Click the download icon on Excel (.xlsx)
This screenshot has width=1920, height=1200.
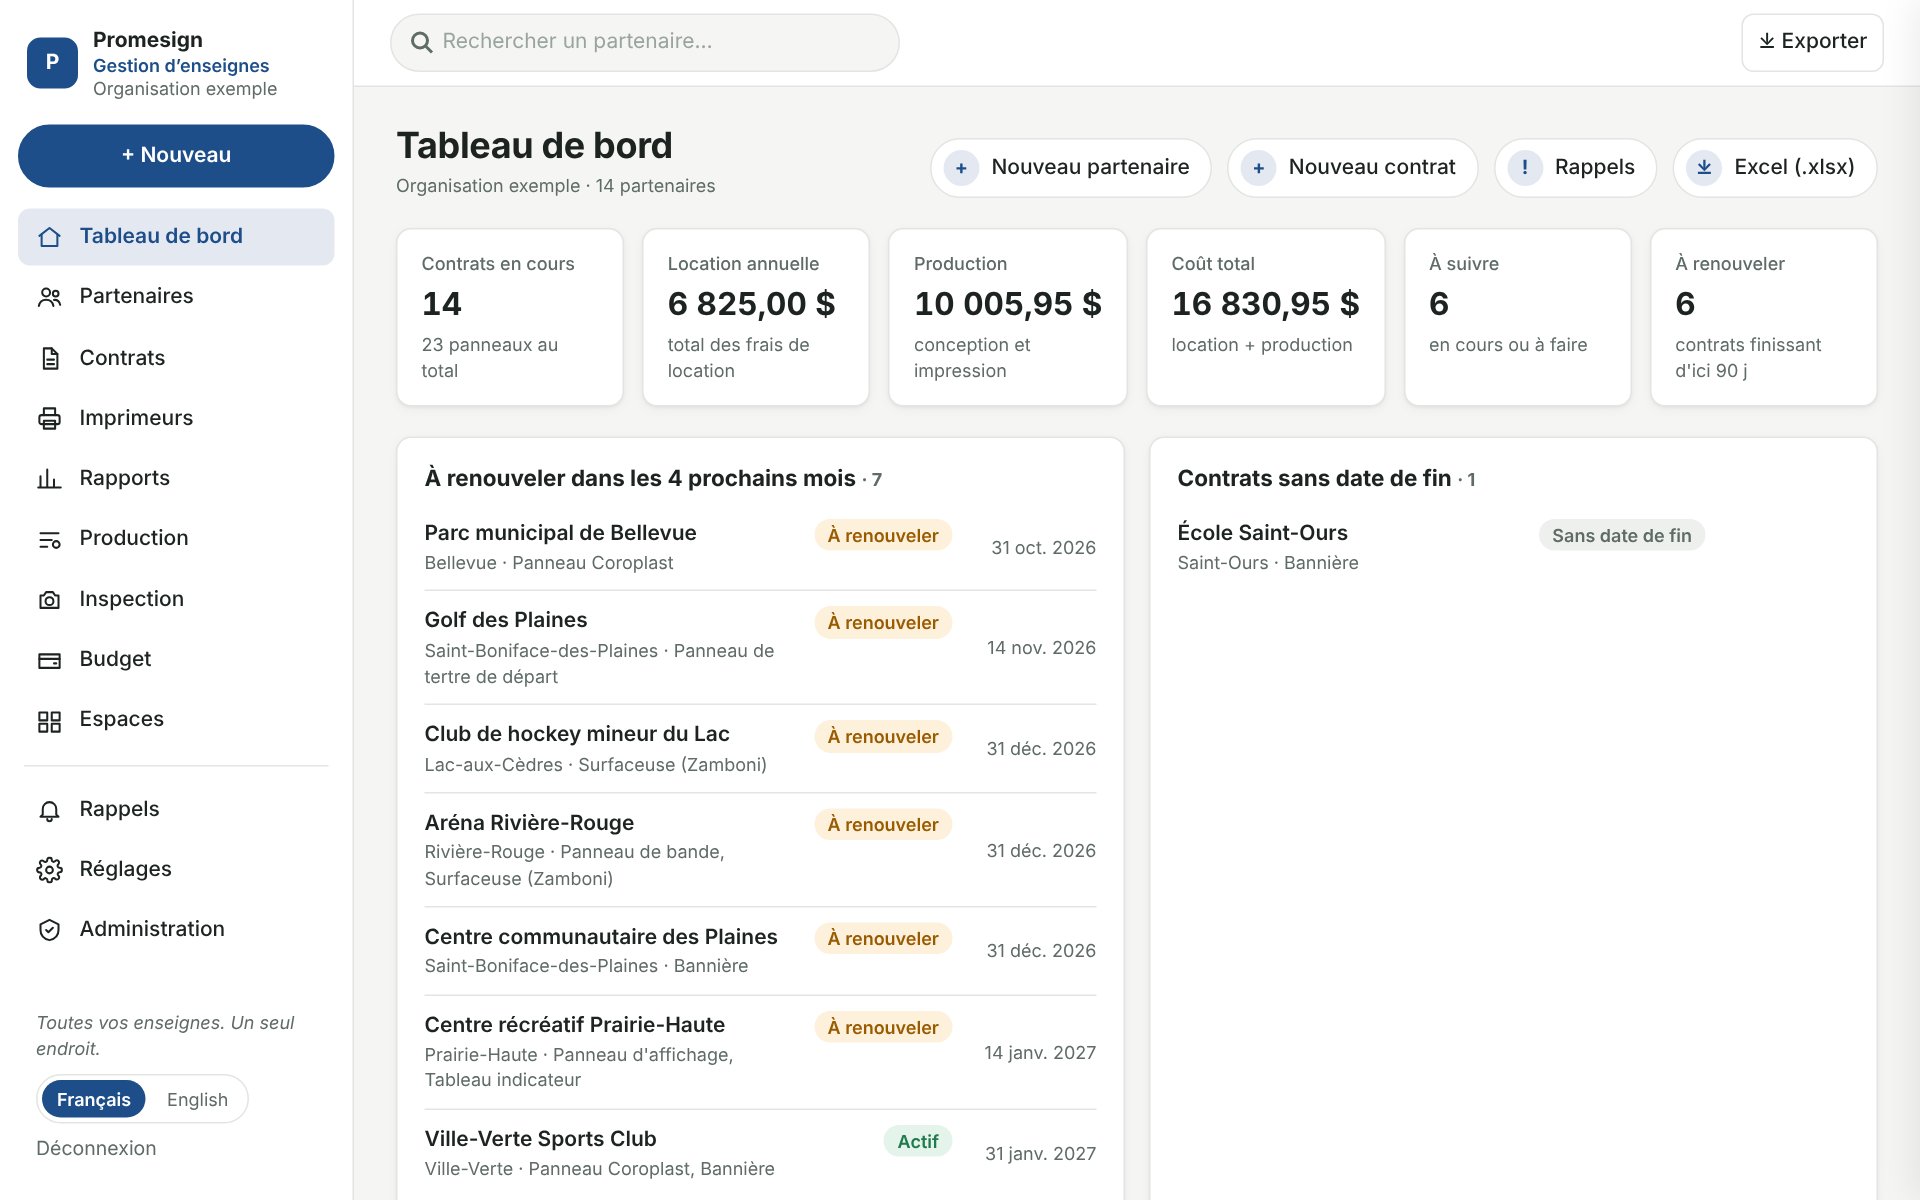coord(1704,168)
